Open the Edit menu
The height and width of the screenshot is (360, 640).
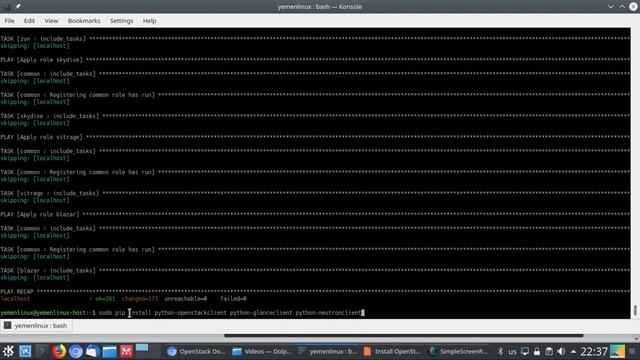tap(29, 21)
